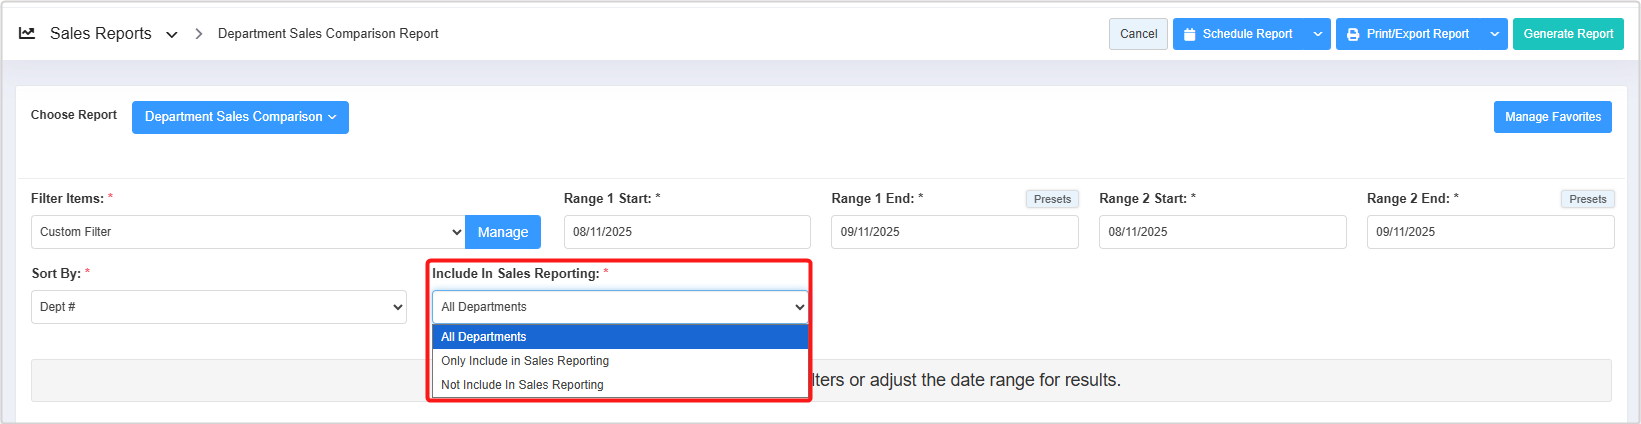
Task: Click the printer icon on Print/Export Report
Action: [1353, 34]
